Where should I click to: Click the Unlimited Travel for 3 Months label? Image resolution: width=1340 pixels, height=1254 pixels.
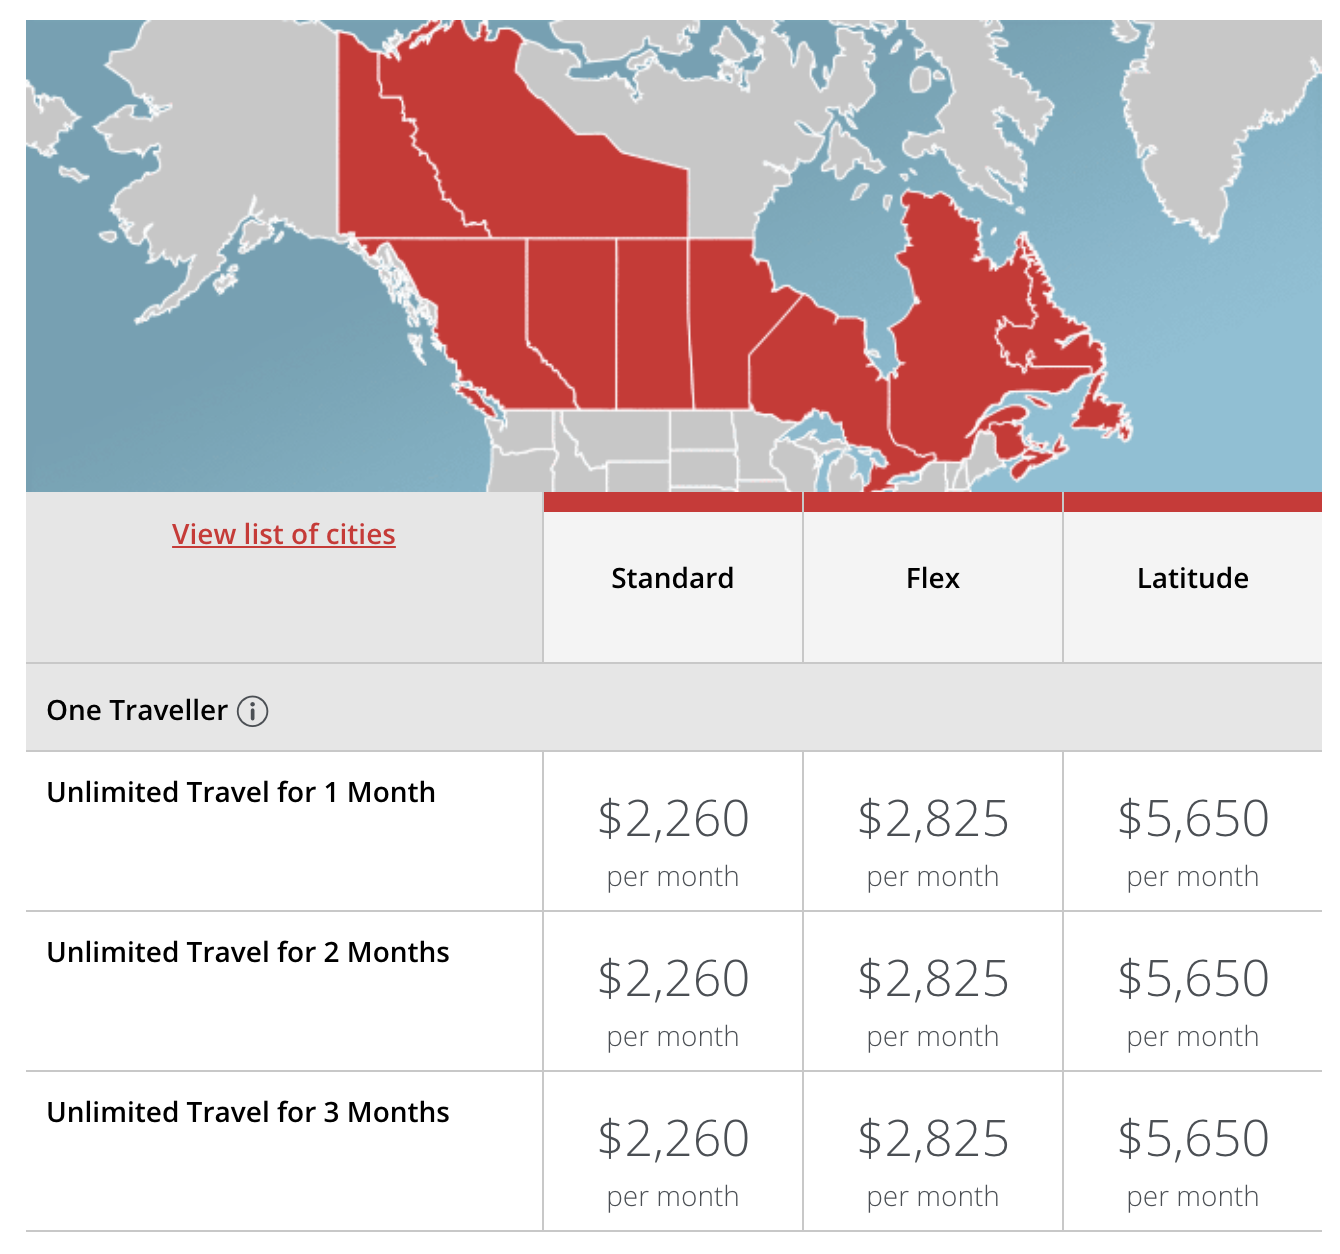click(x=248, y=1112)
